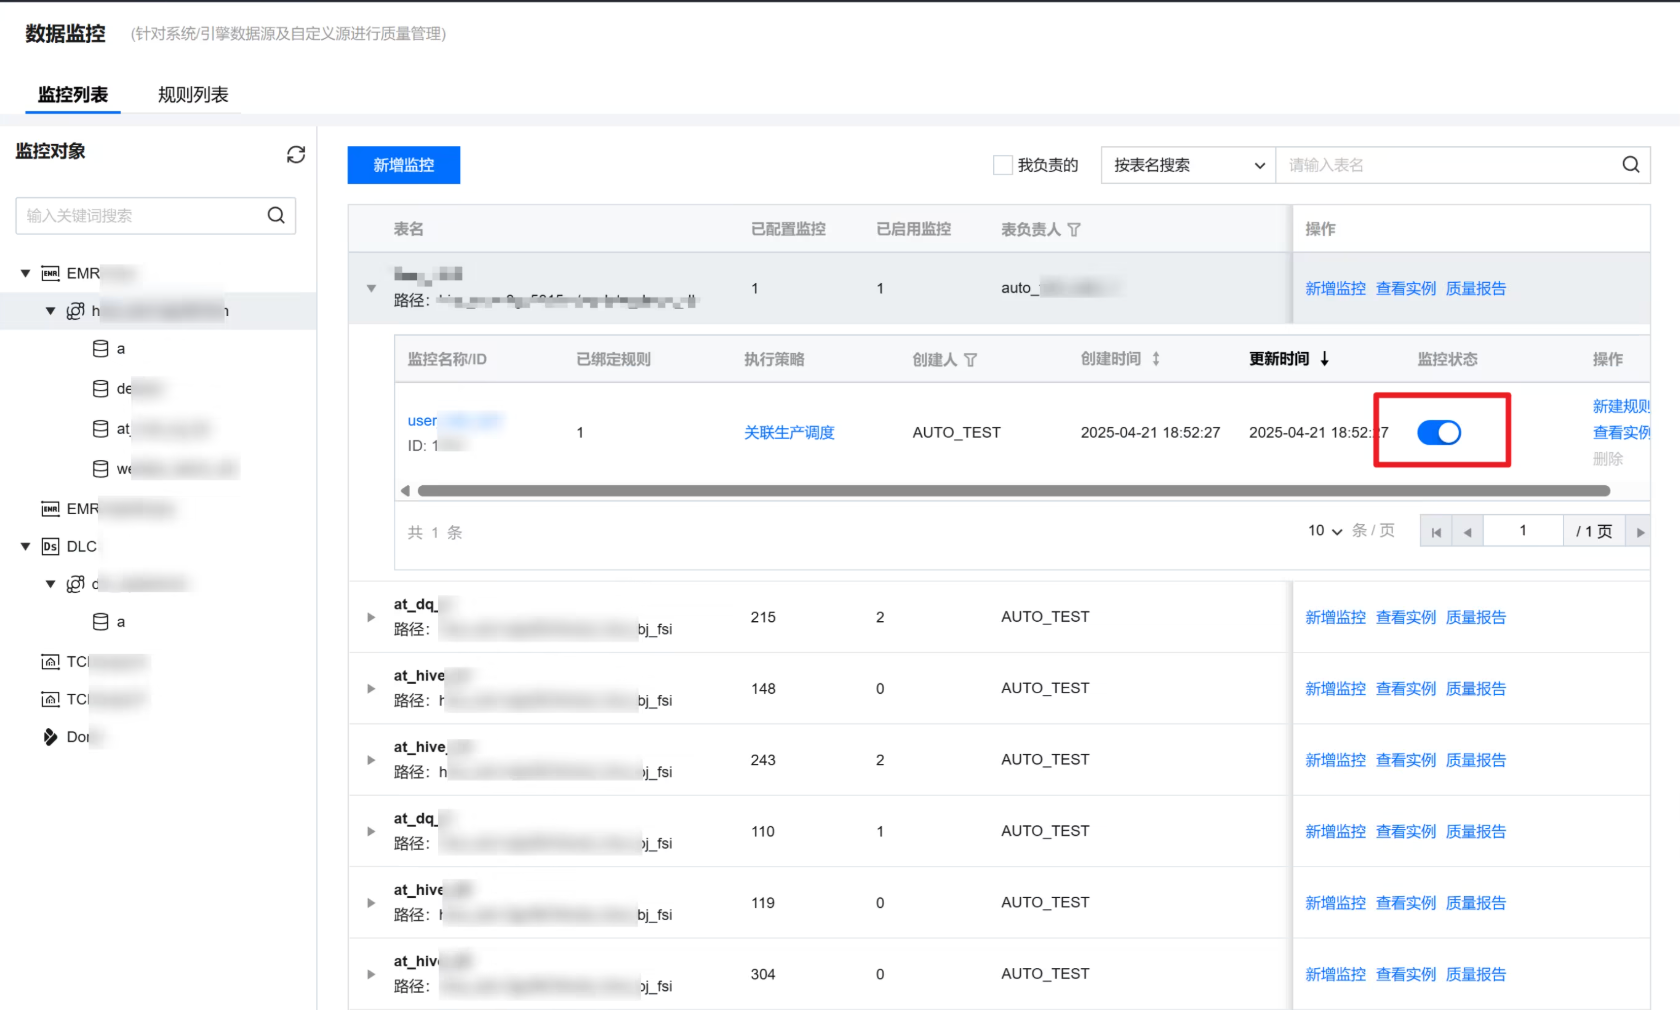The width and height of the screenshot is (1680, 1010).
Task: Click the magnifier icon in table name search
Action: [x=1630, y=165]
